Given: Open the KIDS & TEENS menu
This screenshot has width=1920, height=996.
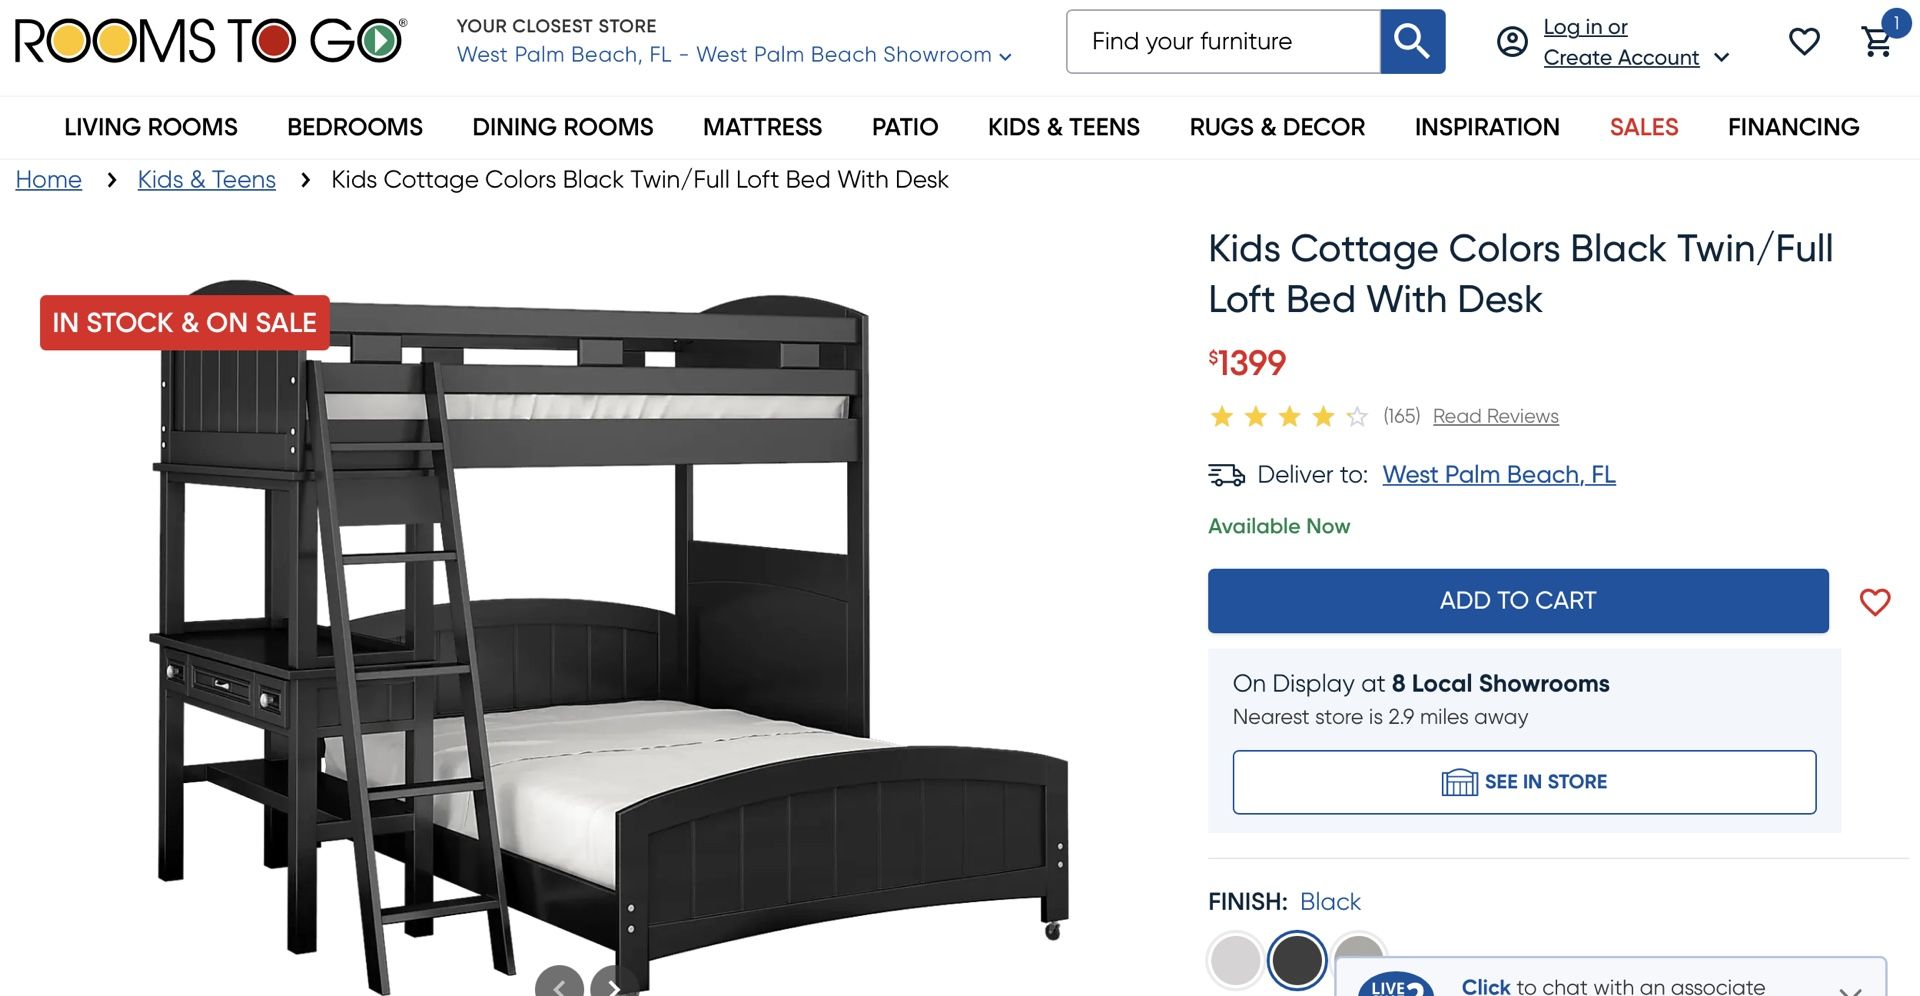Looking at the screenshot, I should tap(1063, 127).
